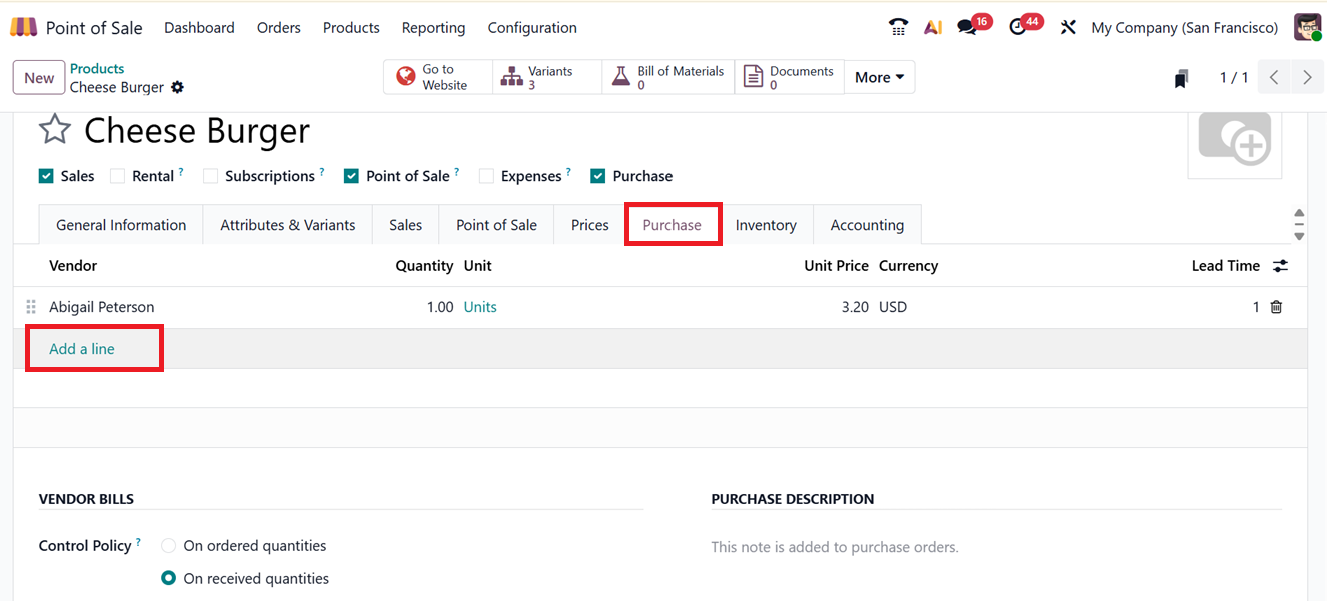Click the phone/softphone icon in the top bar
Image resolution: width=1327 pixels, height=601 pixels.
click(x=897, y=27)
